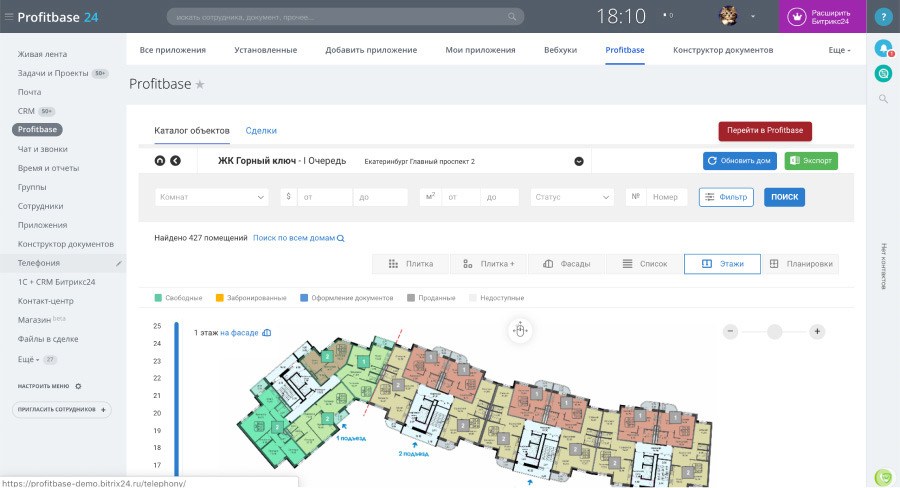This screenshot has width=900, height=488.
Task: Click the right panel search magnifier icon
Action: 883,99
